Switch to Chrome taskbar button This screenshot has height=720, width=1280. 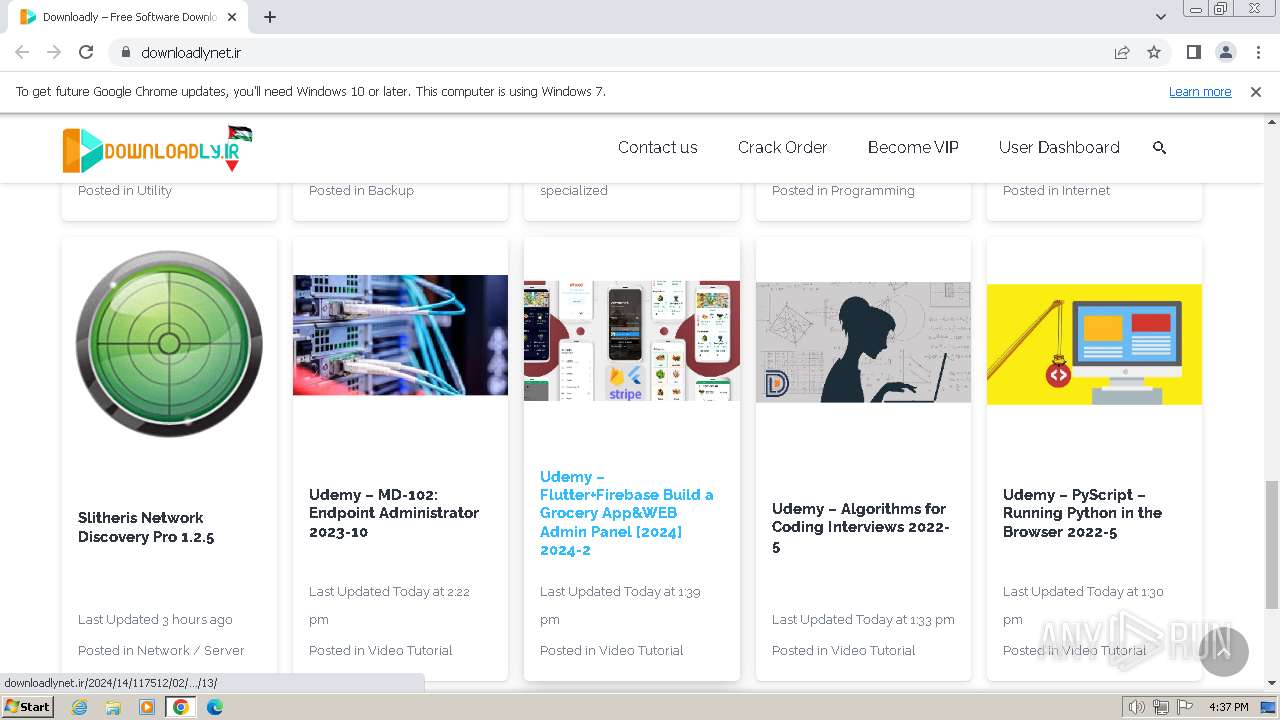click(181, 707)
